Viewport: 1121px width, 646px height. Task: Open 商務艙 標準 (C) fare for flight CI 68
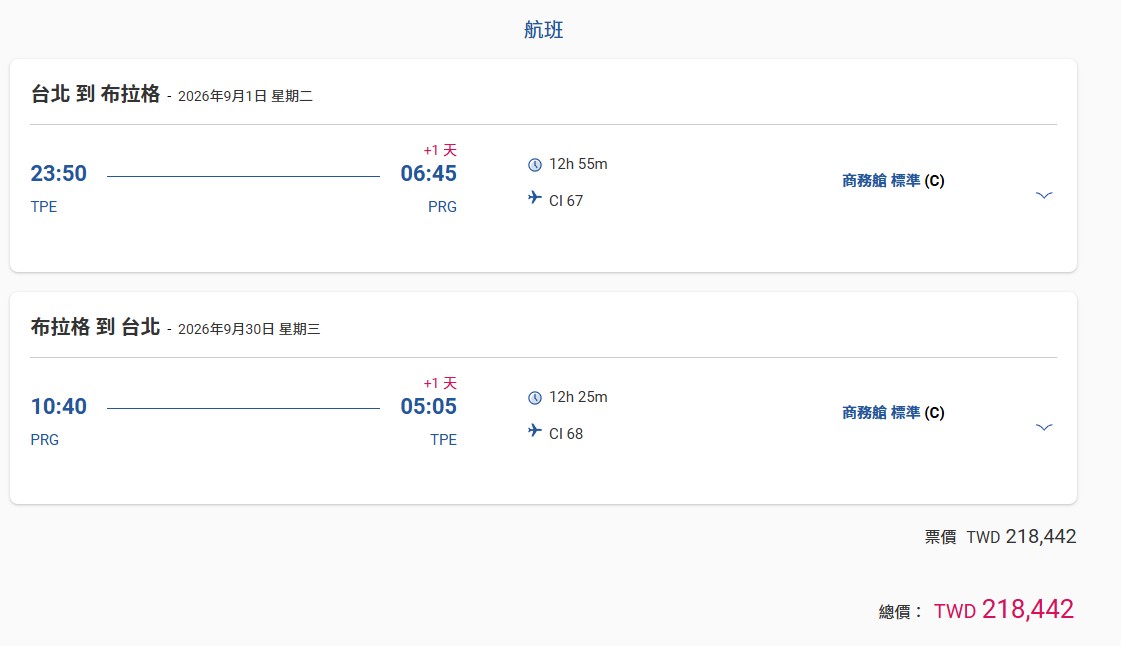pyautogui.click(x=893, y=412)
